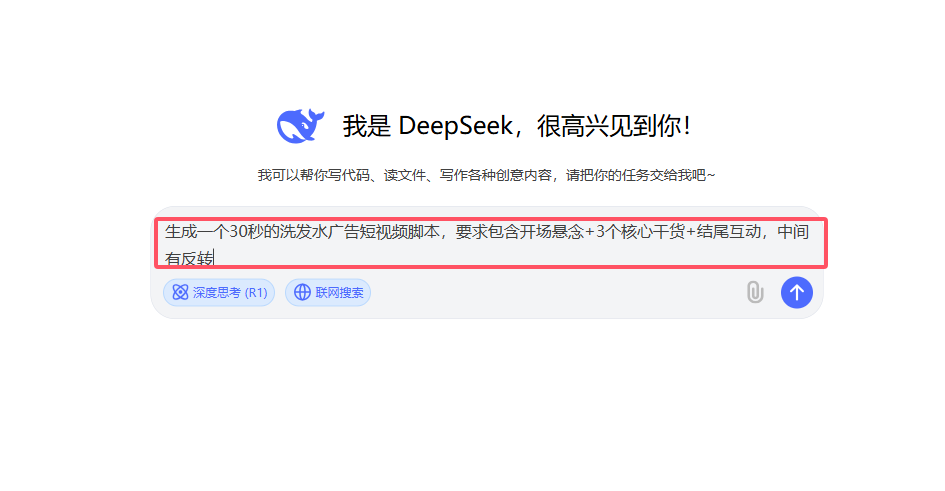The width and height of the screenshot is (945, 491).
Task: Click 结尾互动 in the prompt text
Action: pyautogui.click(x=729, y=232)
